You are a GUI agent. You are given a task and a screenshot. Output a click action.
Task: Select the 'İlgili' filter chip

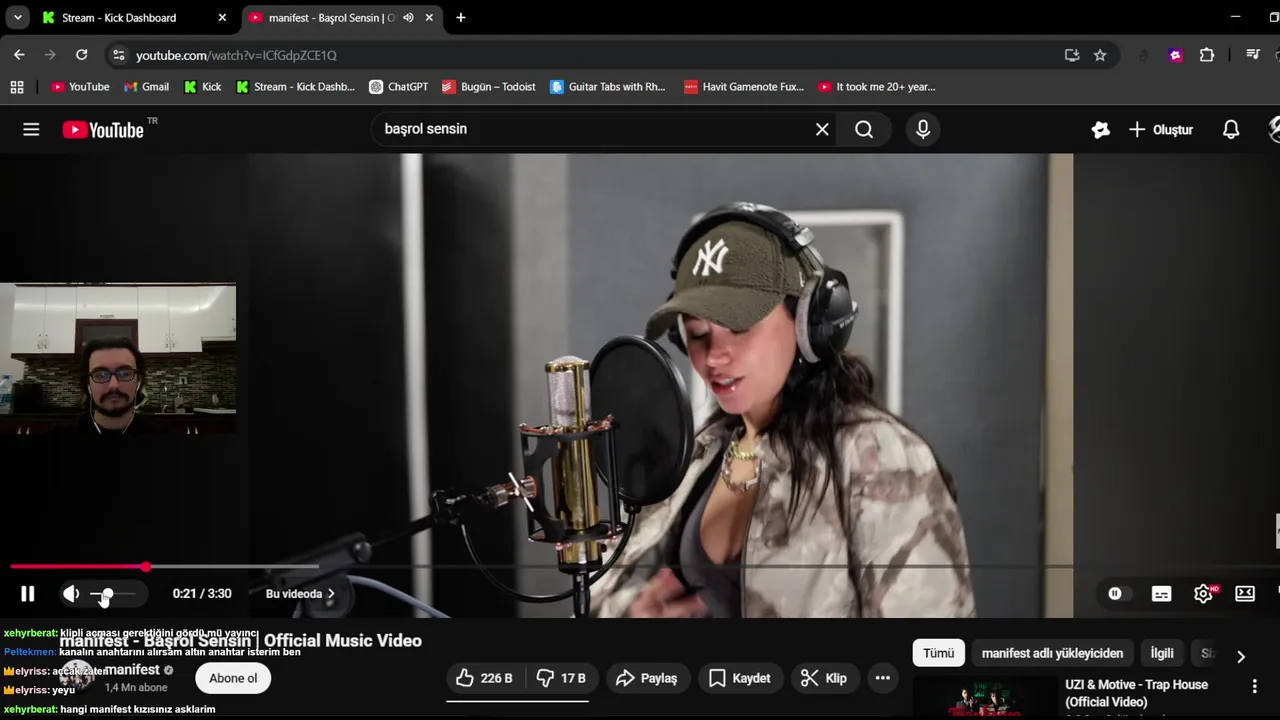[x=1162, y=653]
